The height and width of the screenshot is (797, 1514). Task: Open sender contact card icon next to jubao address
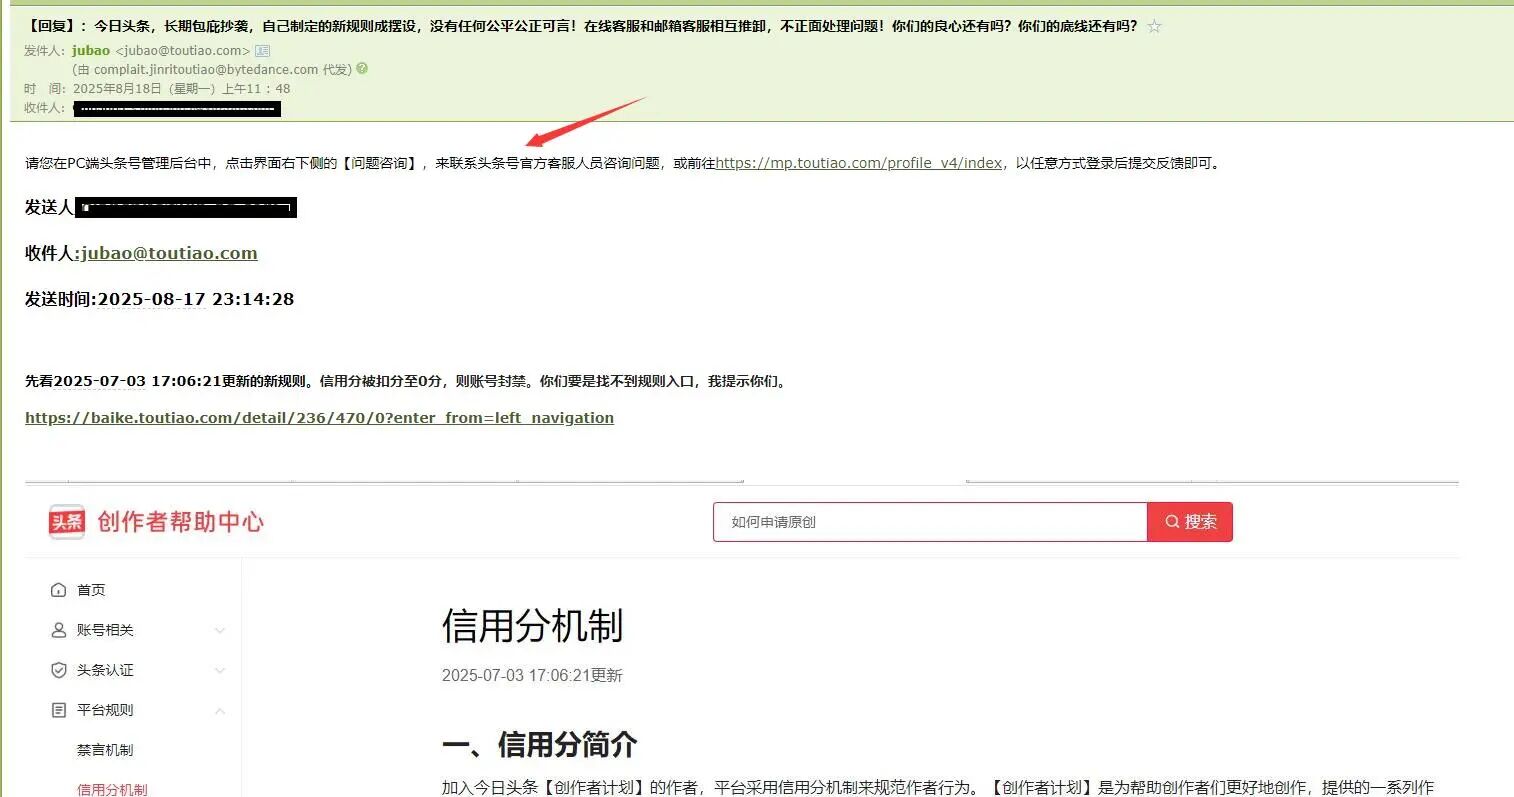pyautogui.click(x=262, y=50)
